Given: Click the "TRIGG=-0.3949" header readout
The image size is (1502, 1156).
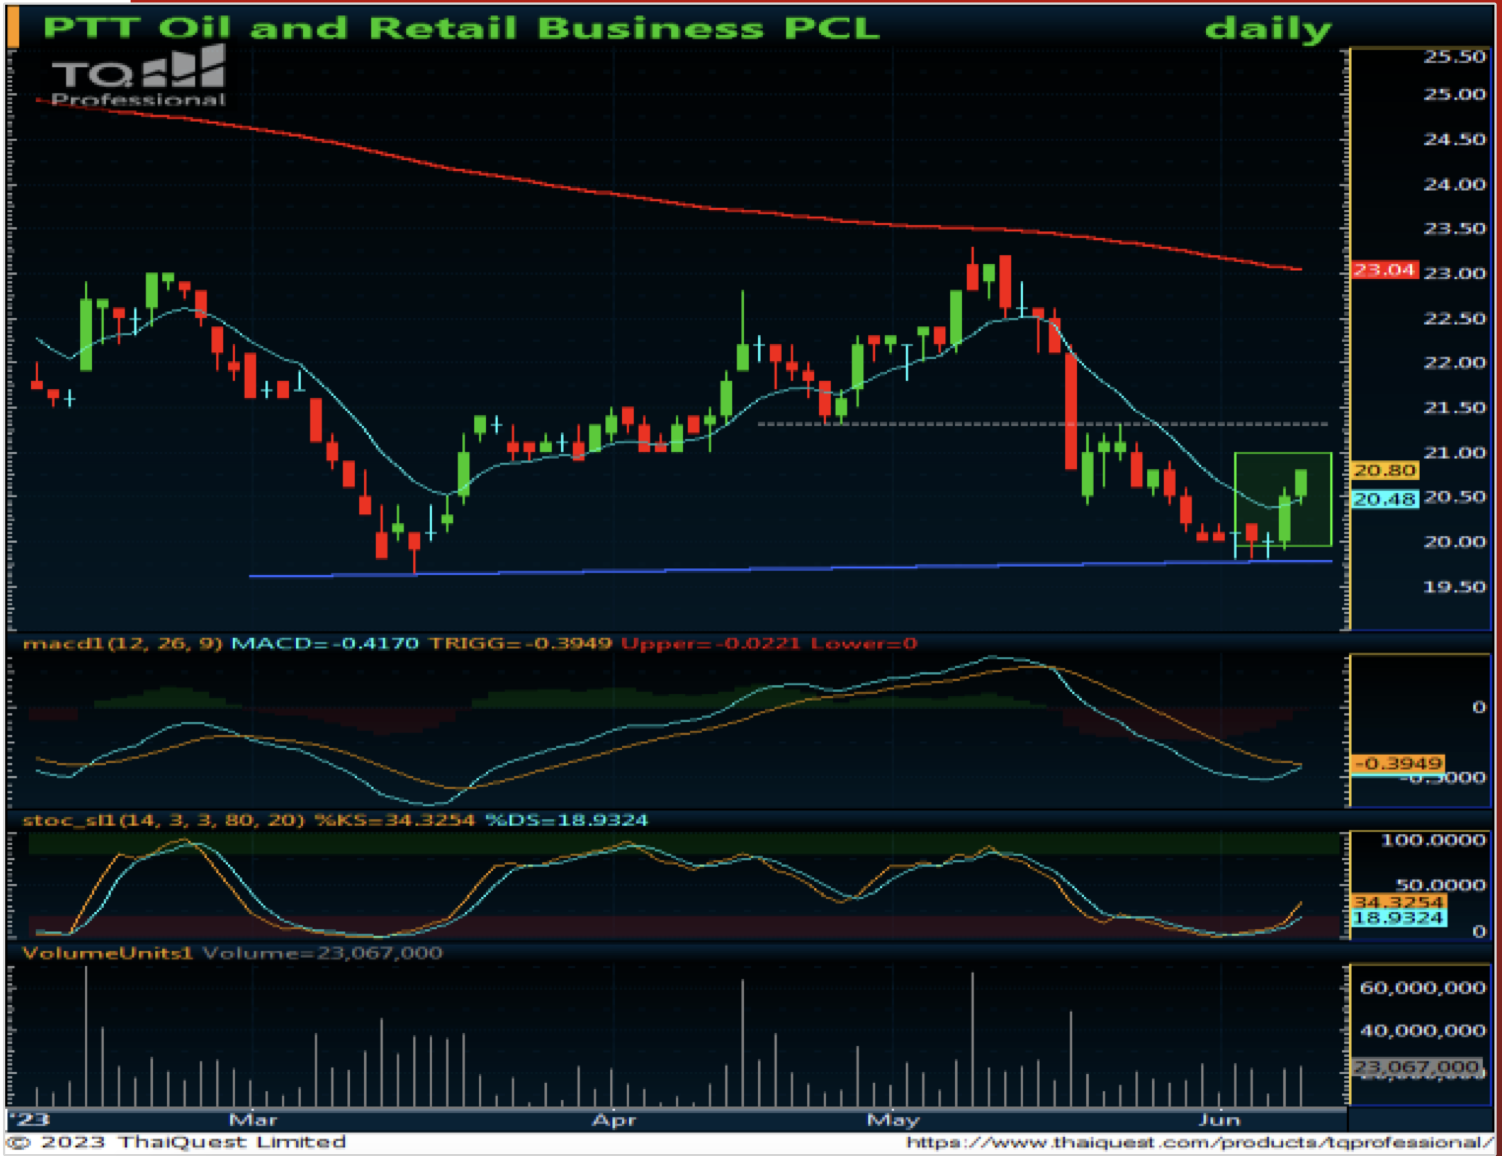Looking at the screenshot, I should pyautogui.click(x=520, y=643).
